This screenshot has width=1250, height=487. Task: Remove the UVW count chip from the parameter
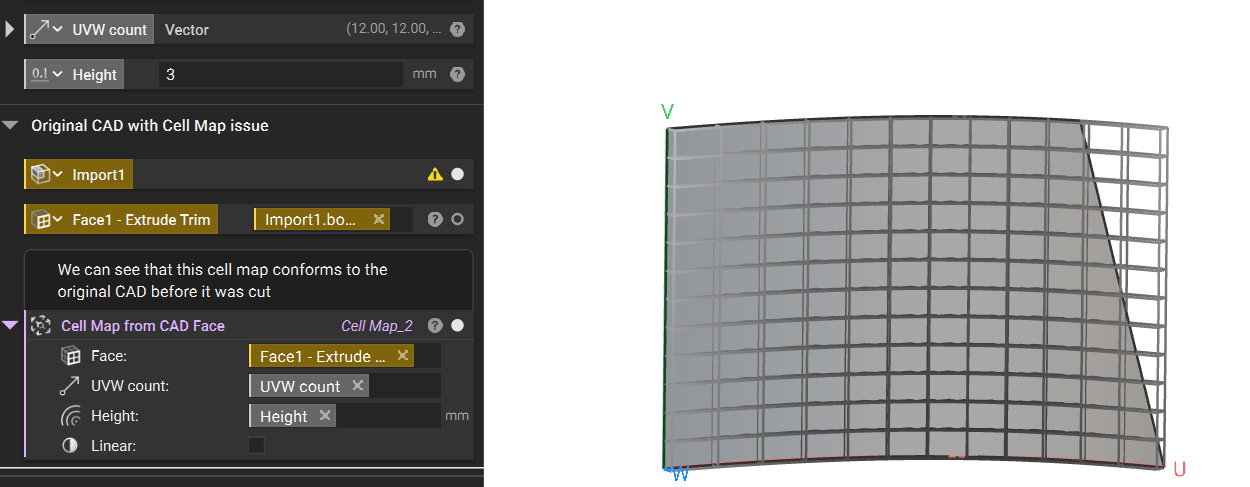(358, 386)
